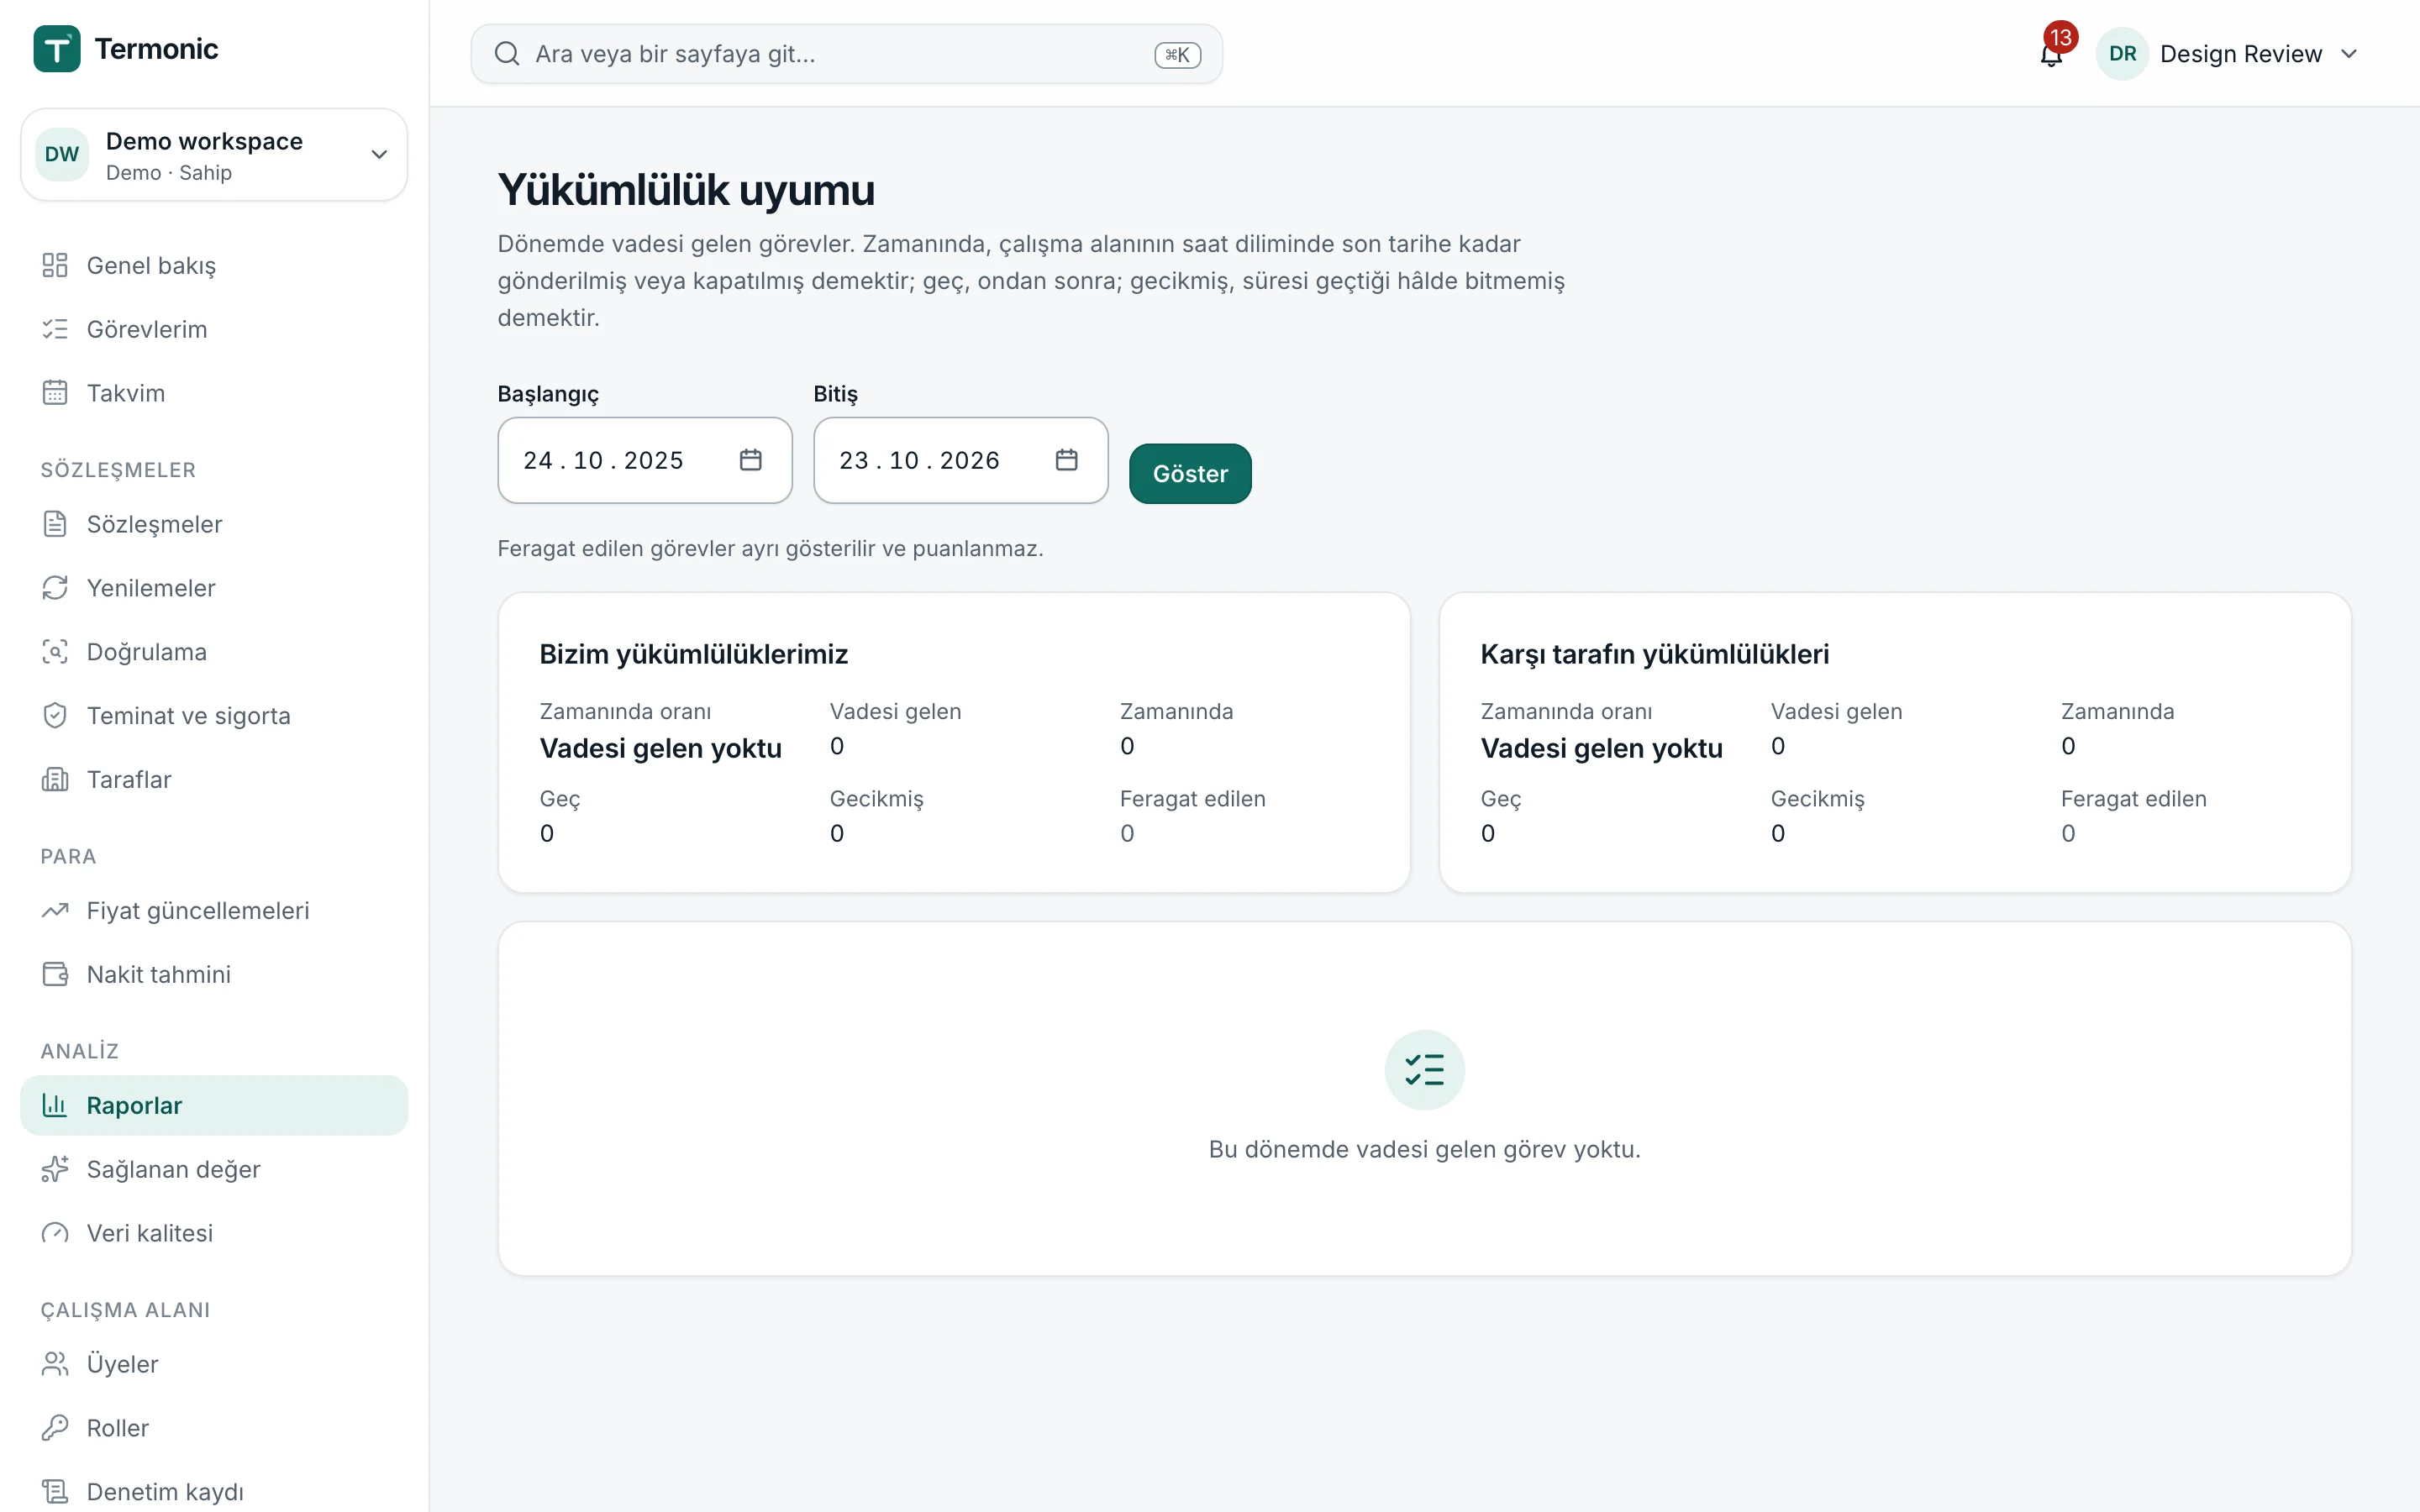The width and height of the screenshot is (2420, 1512).
Task: Click the Fiyat güncellemeleri trend icon
Action: click(x=55, y=911)
